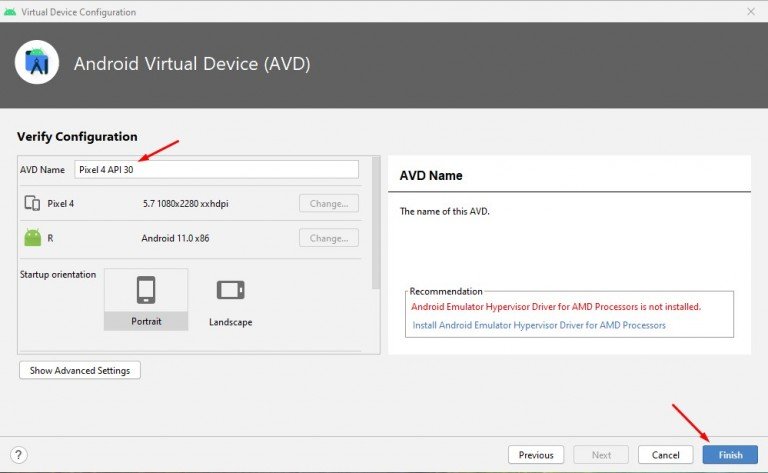Image resolution: width=768 pixels, height=473 pixels.
Task: Click the Pixel 4 device icon
Action: pyautogui.click(x=32, y=203)
